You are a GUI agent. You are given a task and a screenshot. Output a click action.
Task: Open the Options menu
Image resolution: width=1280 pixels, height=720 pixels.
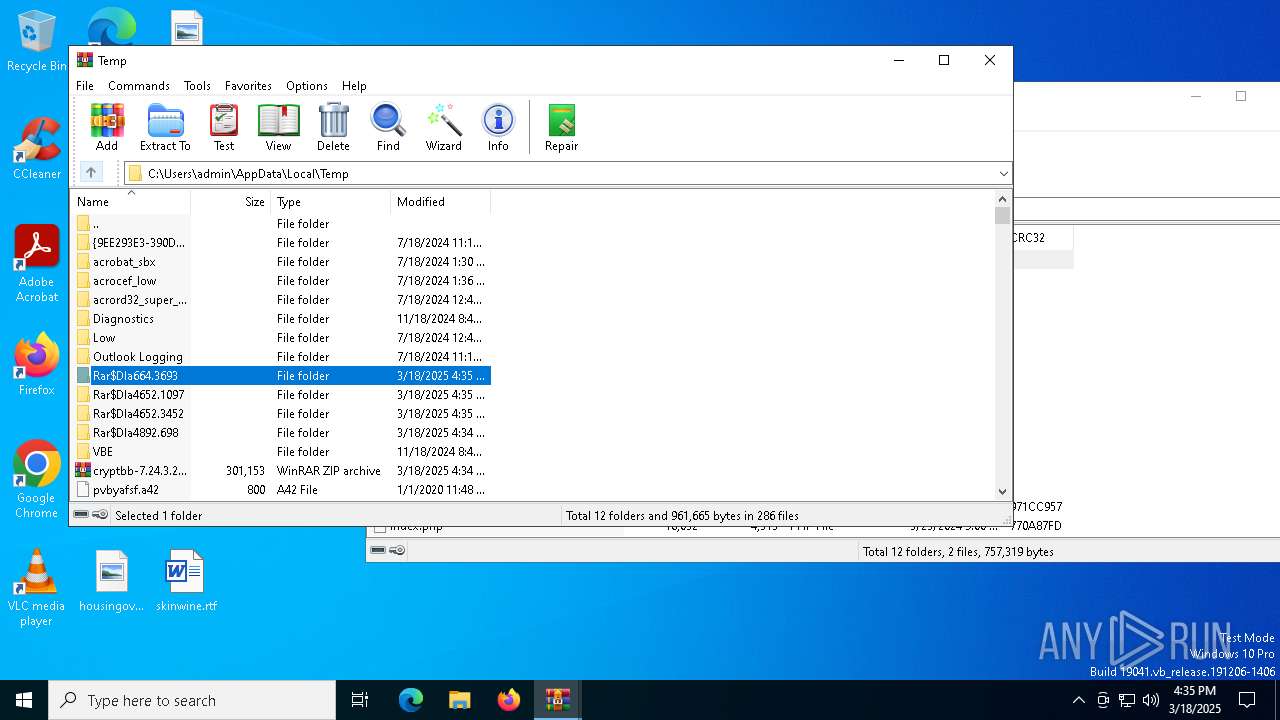[x=306, y=86]
